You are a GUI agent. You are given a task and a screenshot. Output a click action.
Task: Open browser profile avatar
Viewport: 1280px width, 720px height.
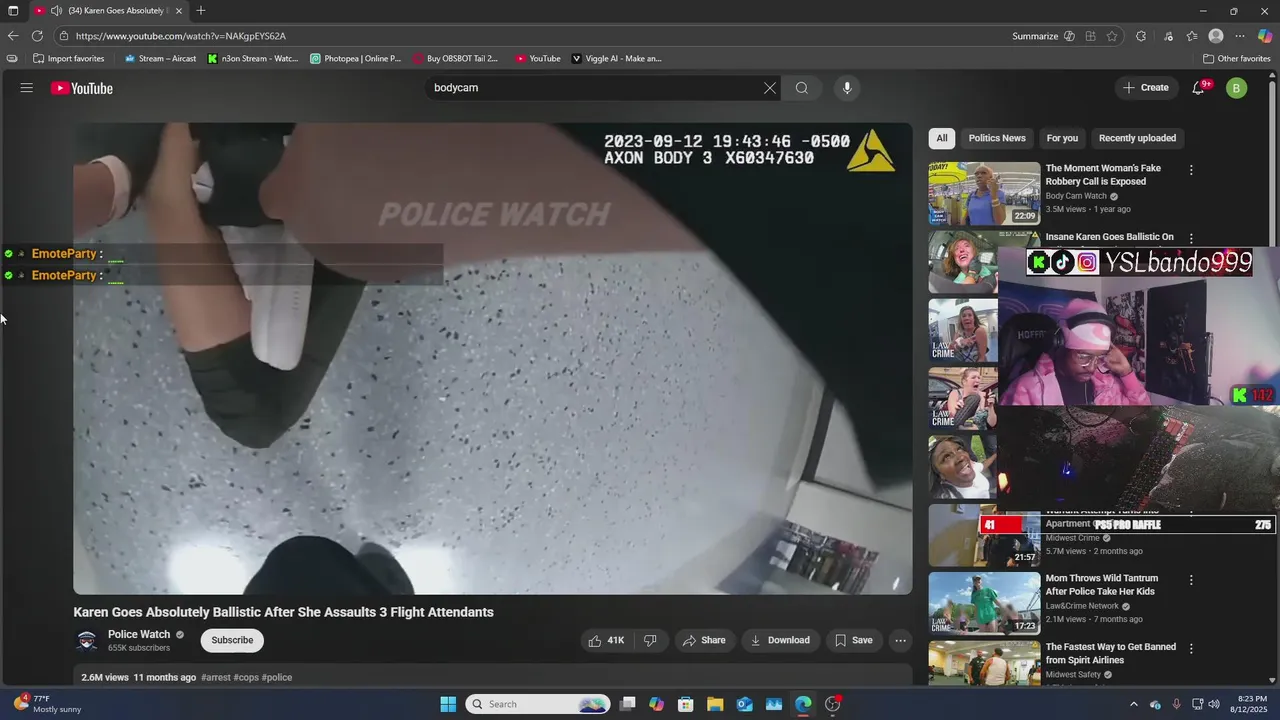1216,36
